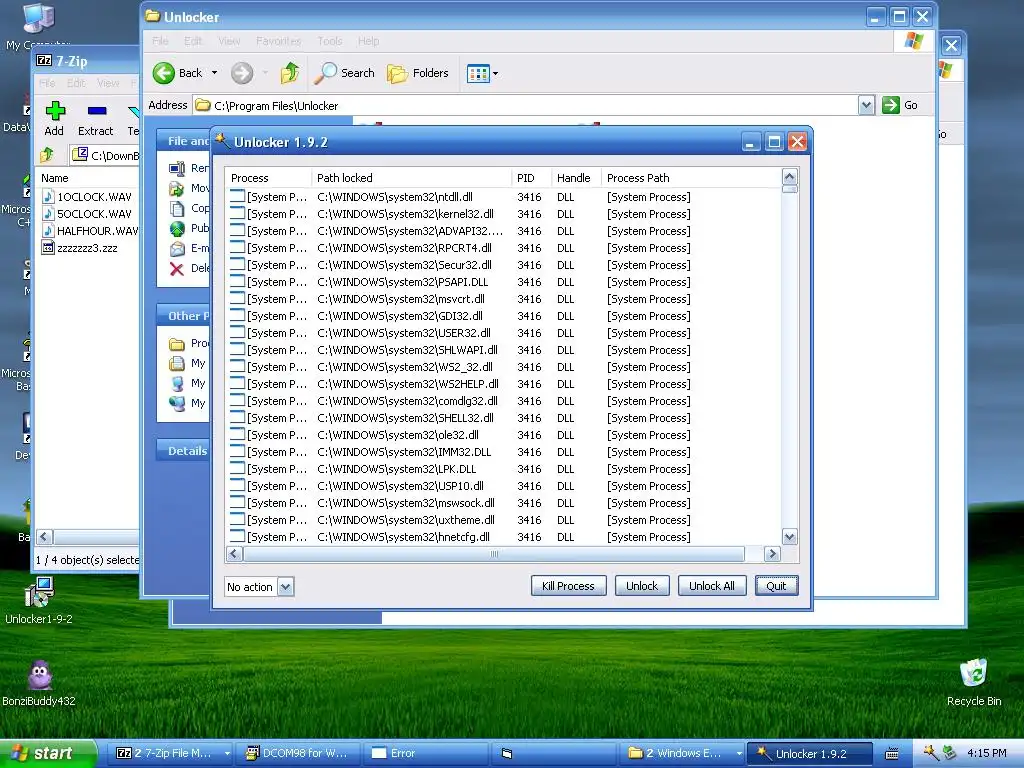Sort by the Process Path column header

pos(691,178)
